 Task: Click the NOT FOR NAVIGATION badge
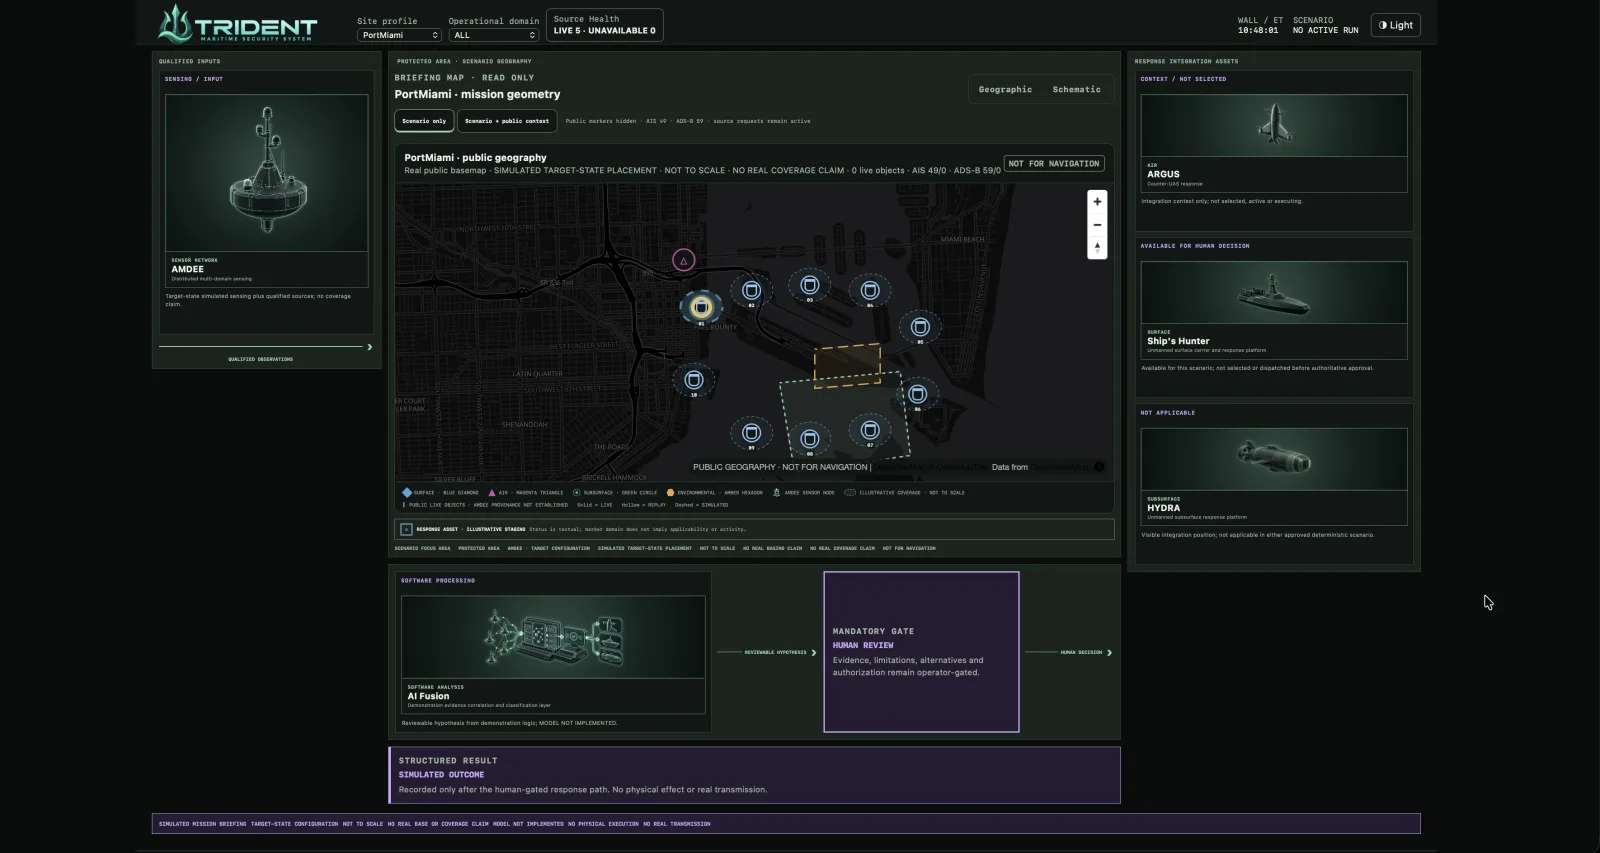click(x=1054, y=163)
